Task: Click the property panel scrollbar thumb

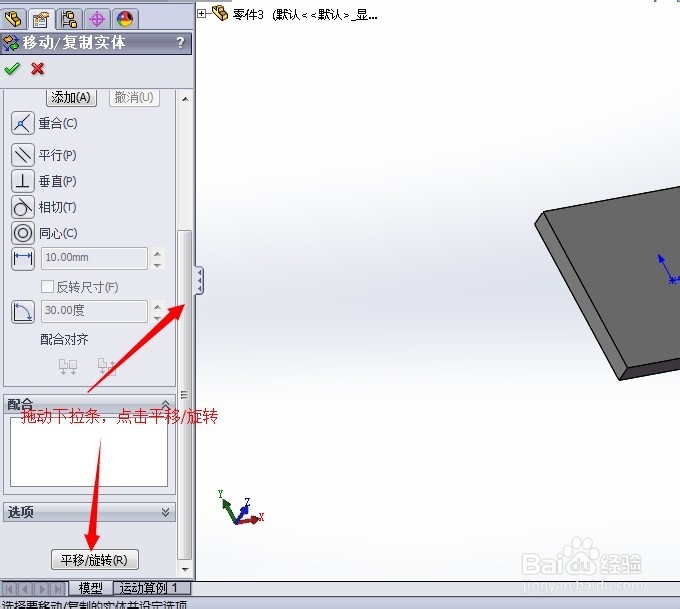Action: click(185, 395)
